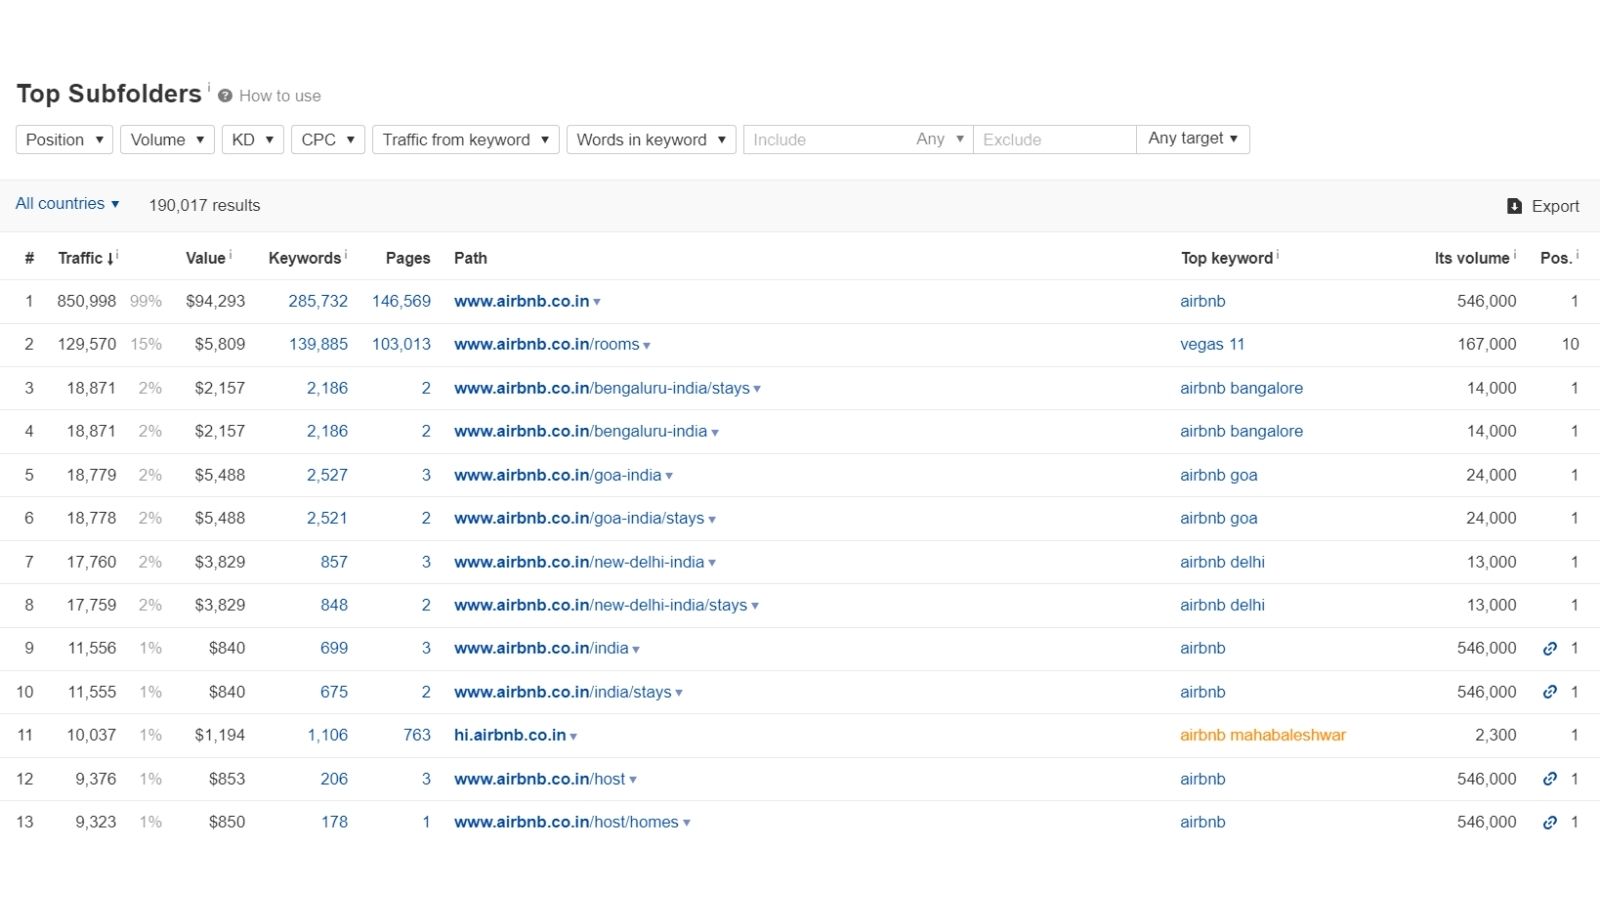The image size is (1600, 900).
Task: Open www.airbnb.co.in/goa-india/stays path link
Action: click(x=579, y=518)
